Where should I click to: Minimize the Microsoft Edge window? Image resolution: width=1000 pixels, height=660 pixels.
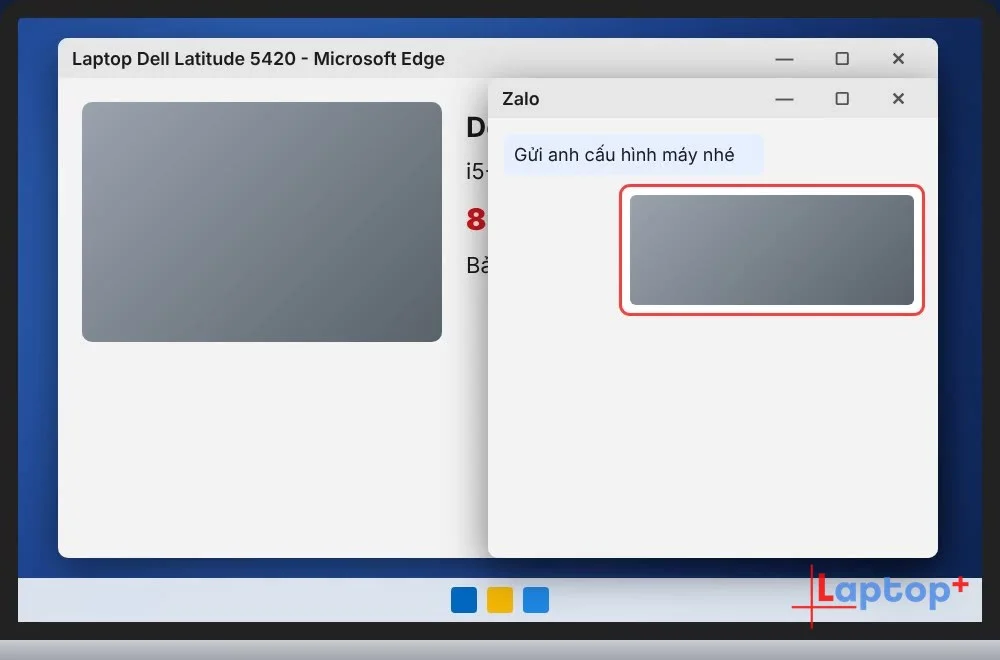point(784,59)
